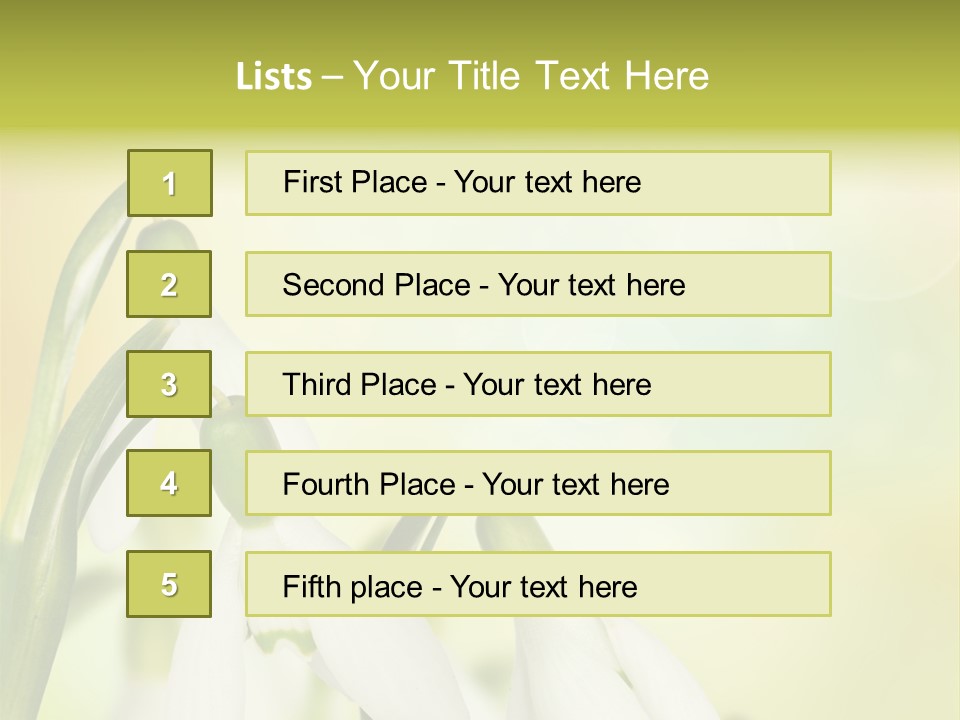Click 'Your Title Text Here' in heading
960x720 pixels.
pos(531,76)
